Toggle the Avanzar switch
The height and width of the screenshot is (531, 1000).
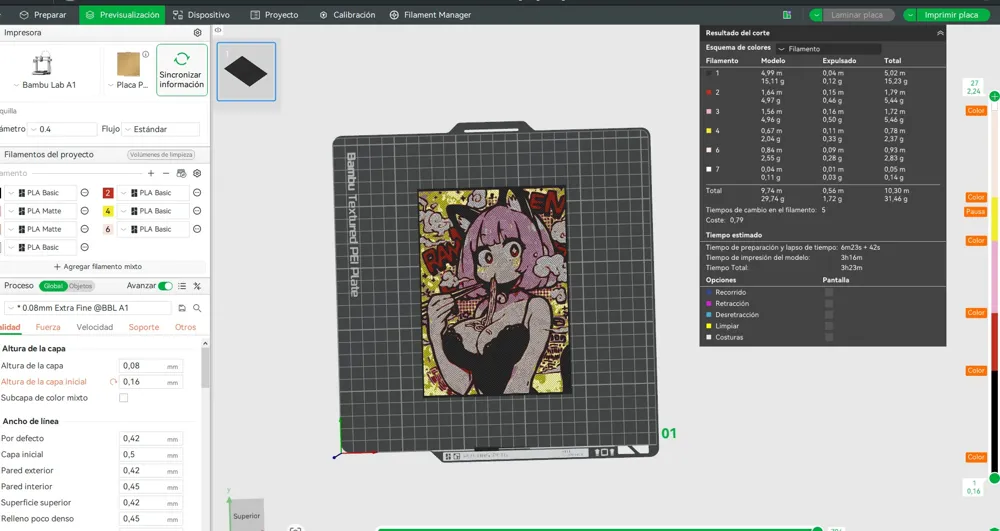[x=165, y=286]
